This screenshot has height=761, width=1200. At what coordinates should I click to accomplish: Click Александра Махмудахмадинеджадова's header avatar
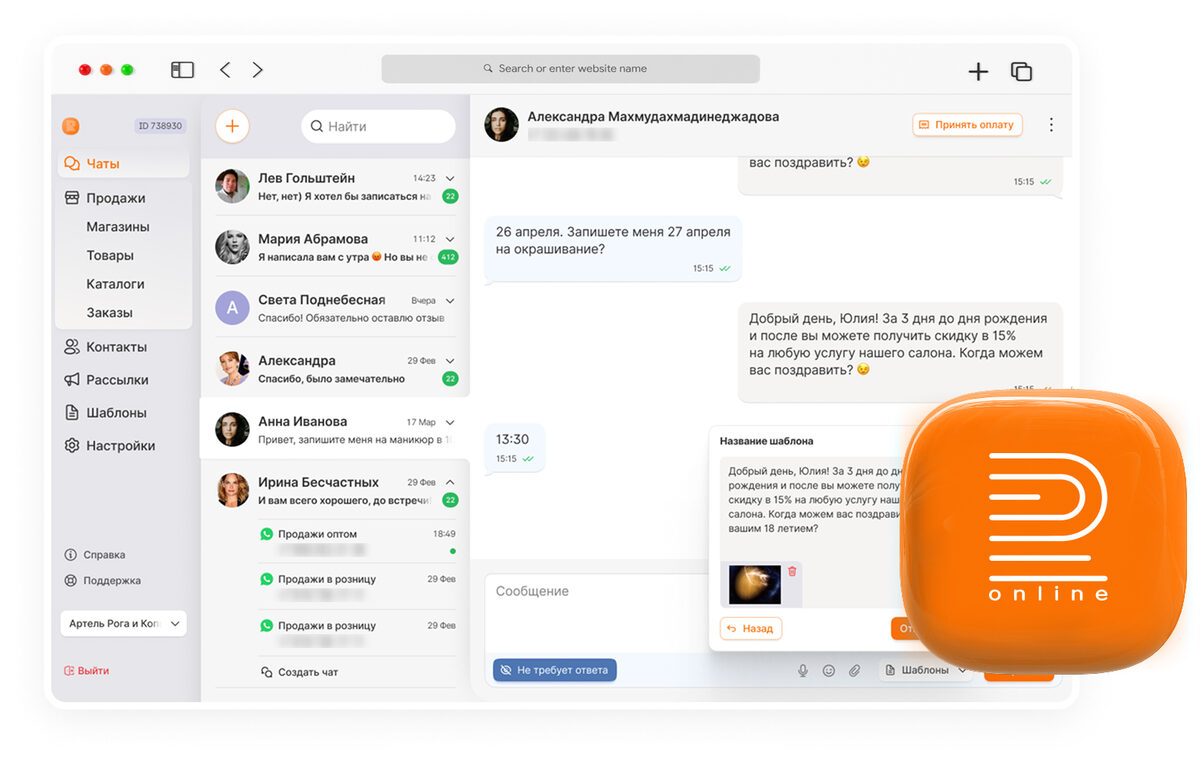click(501, 125)
